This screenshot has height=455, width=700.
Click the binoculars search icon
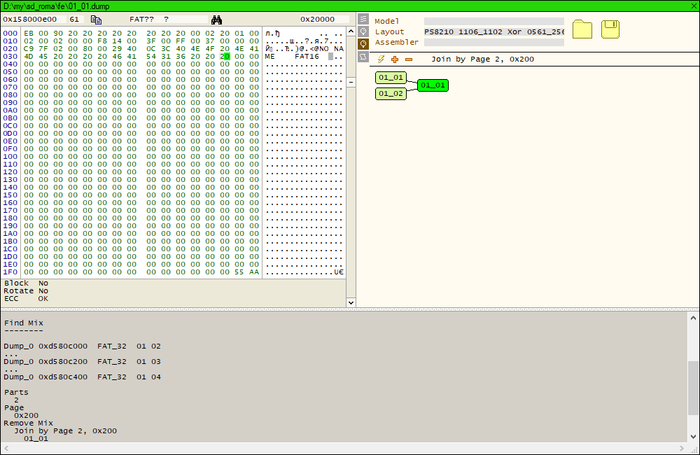click(215, 19)
